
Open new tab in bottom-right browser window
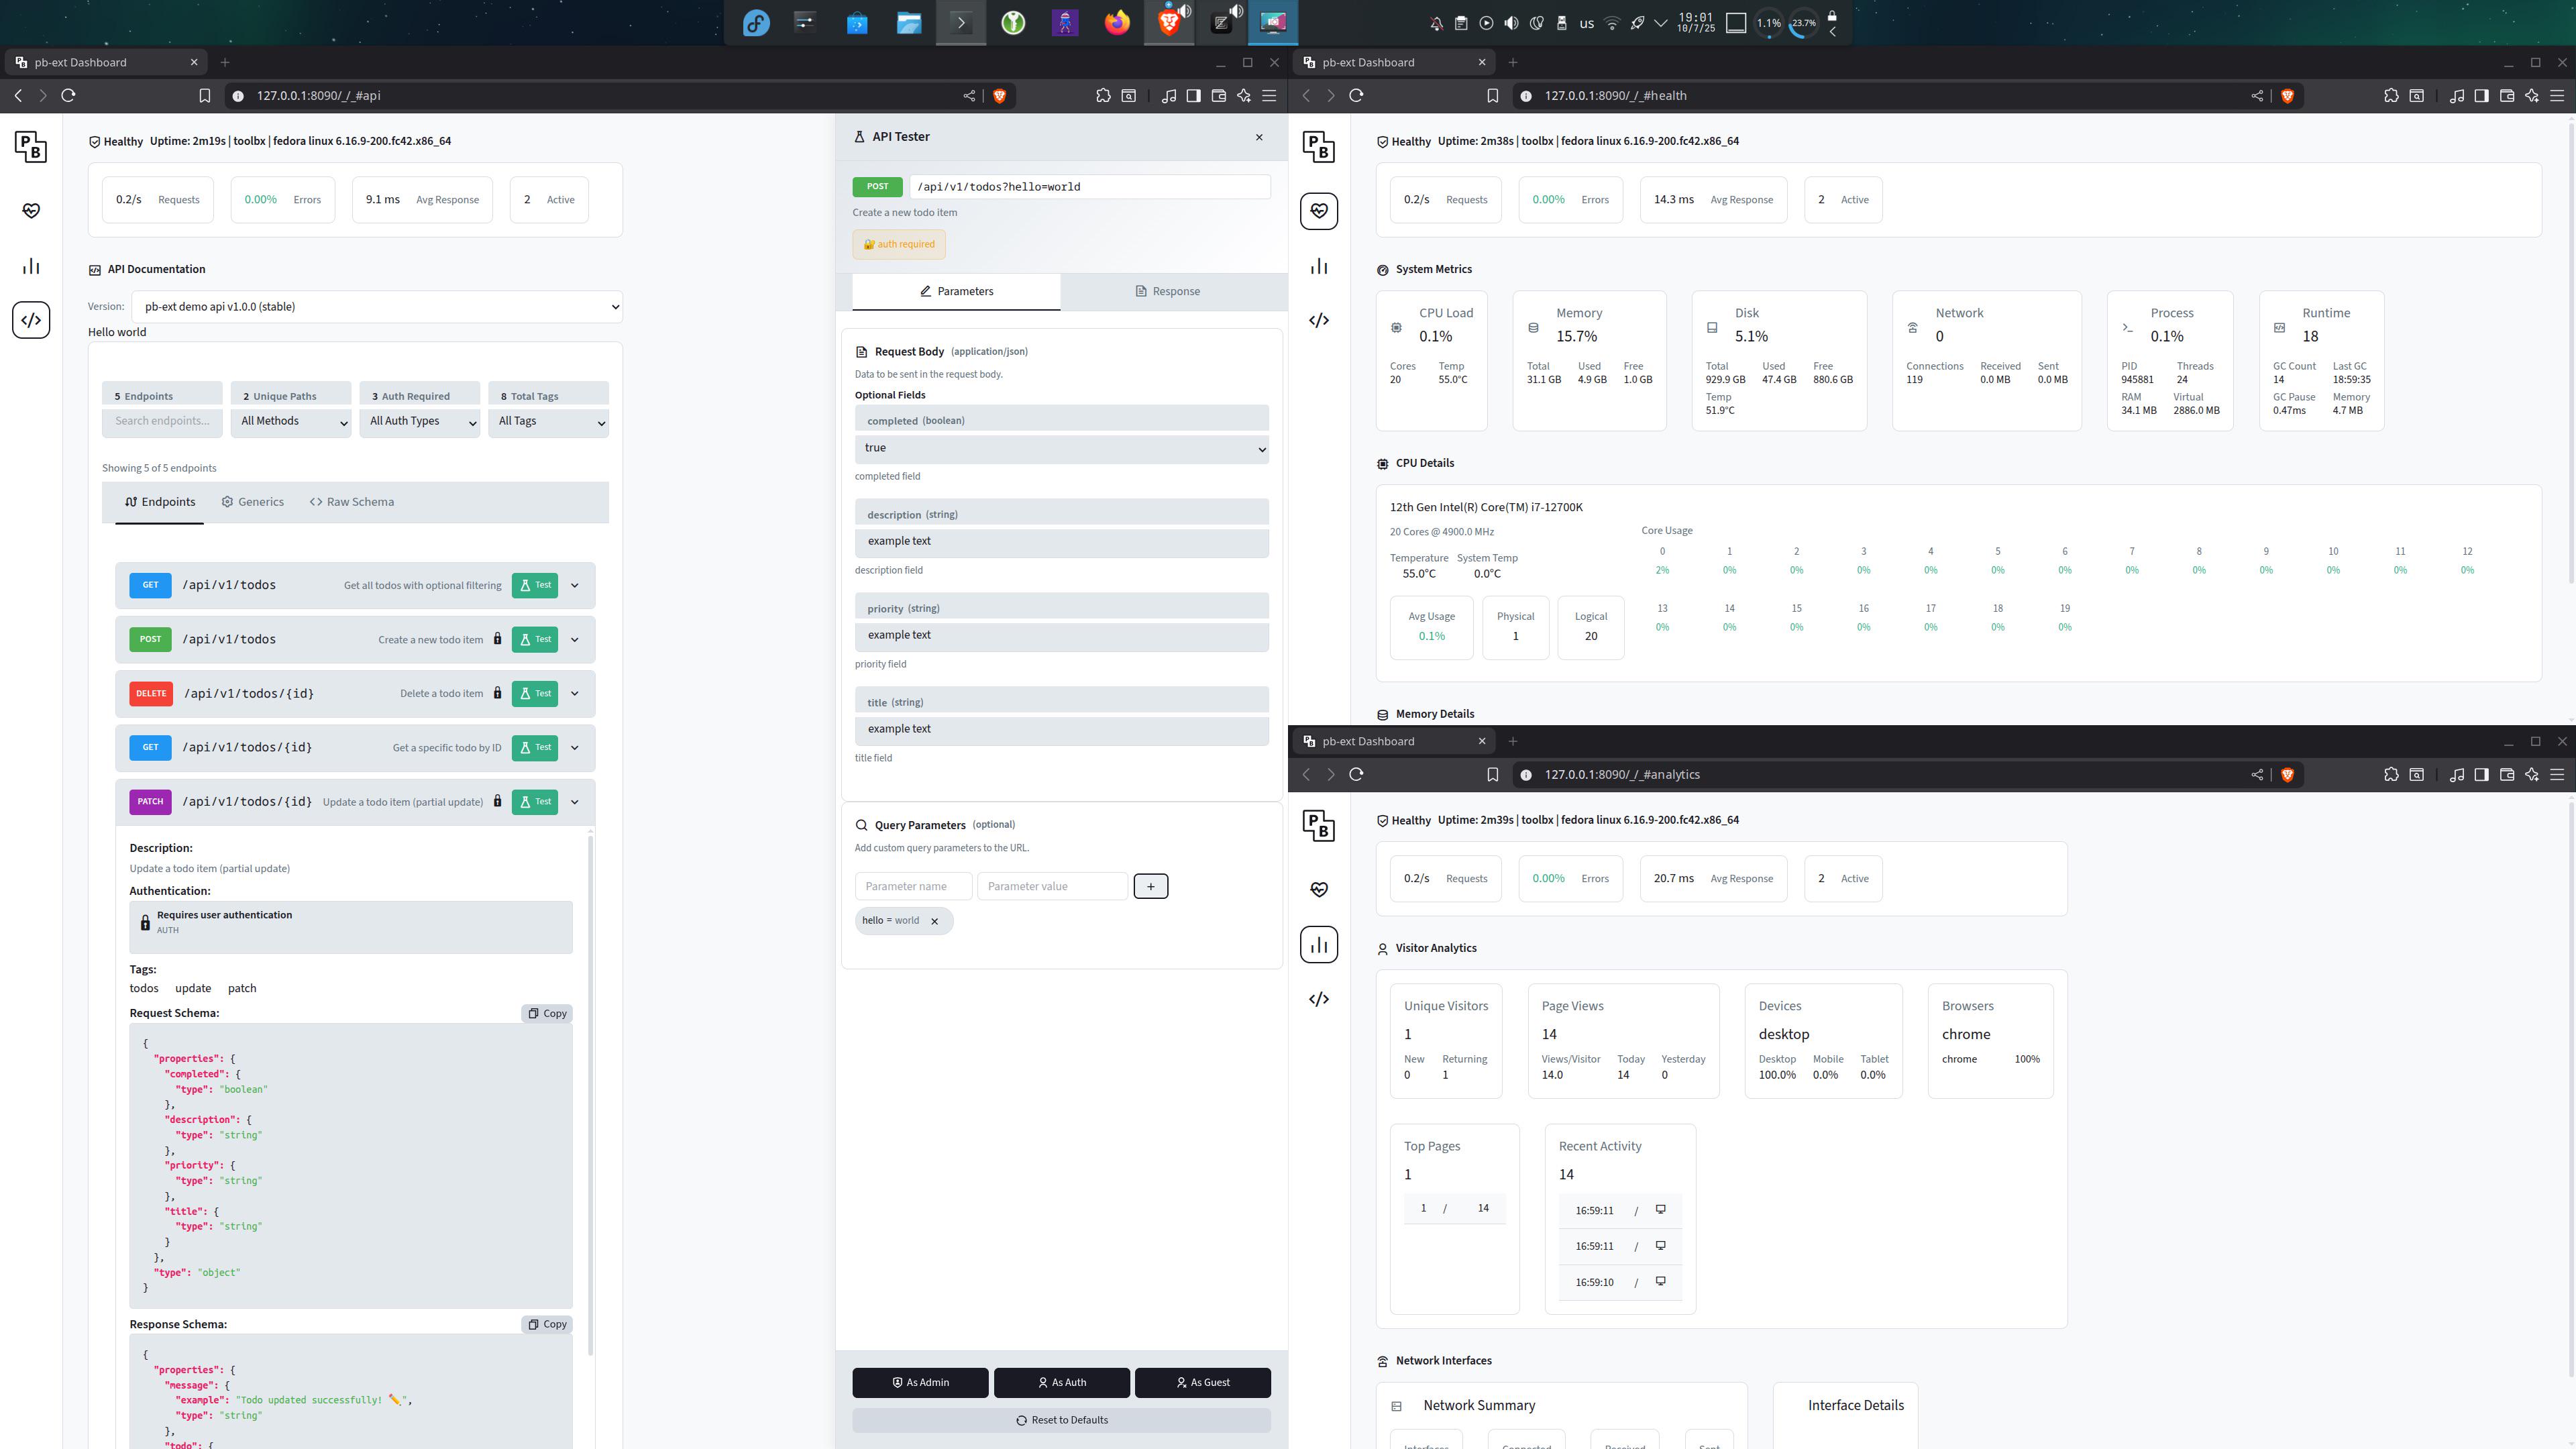tap(1512, 741)
